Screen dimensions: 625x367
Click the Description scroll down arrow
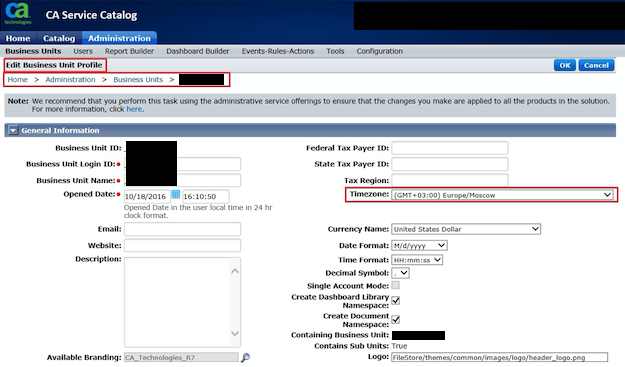point(235,333)
